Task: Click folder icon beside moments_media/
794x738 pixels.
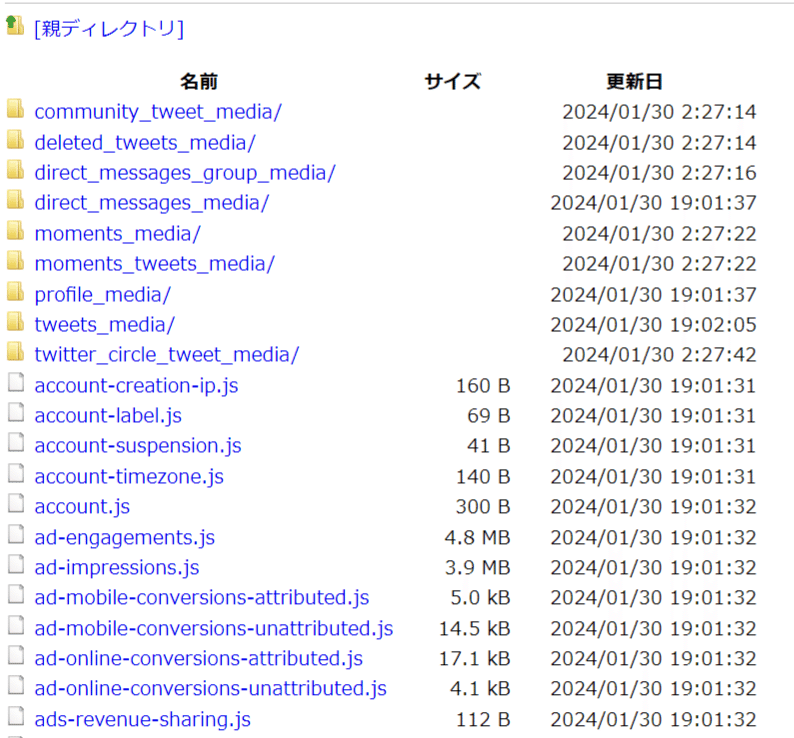Action: (15, 230)
